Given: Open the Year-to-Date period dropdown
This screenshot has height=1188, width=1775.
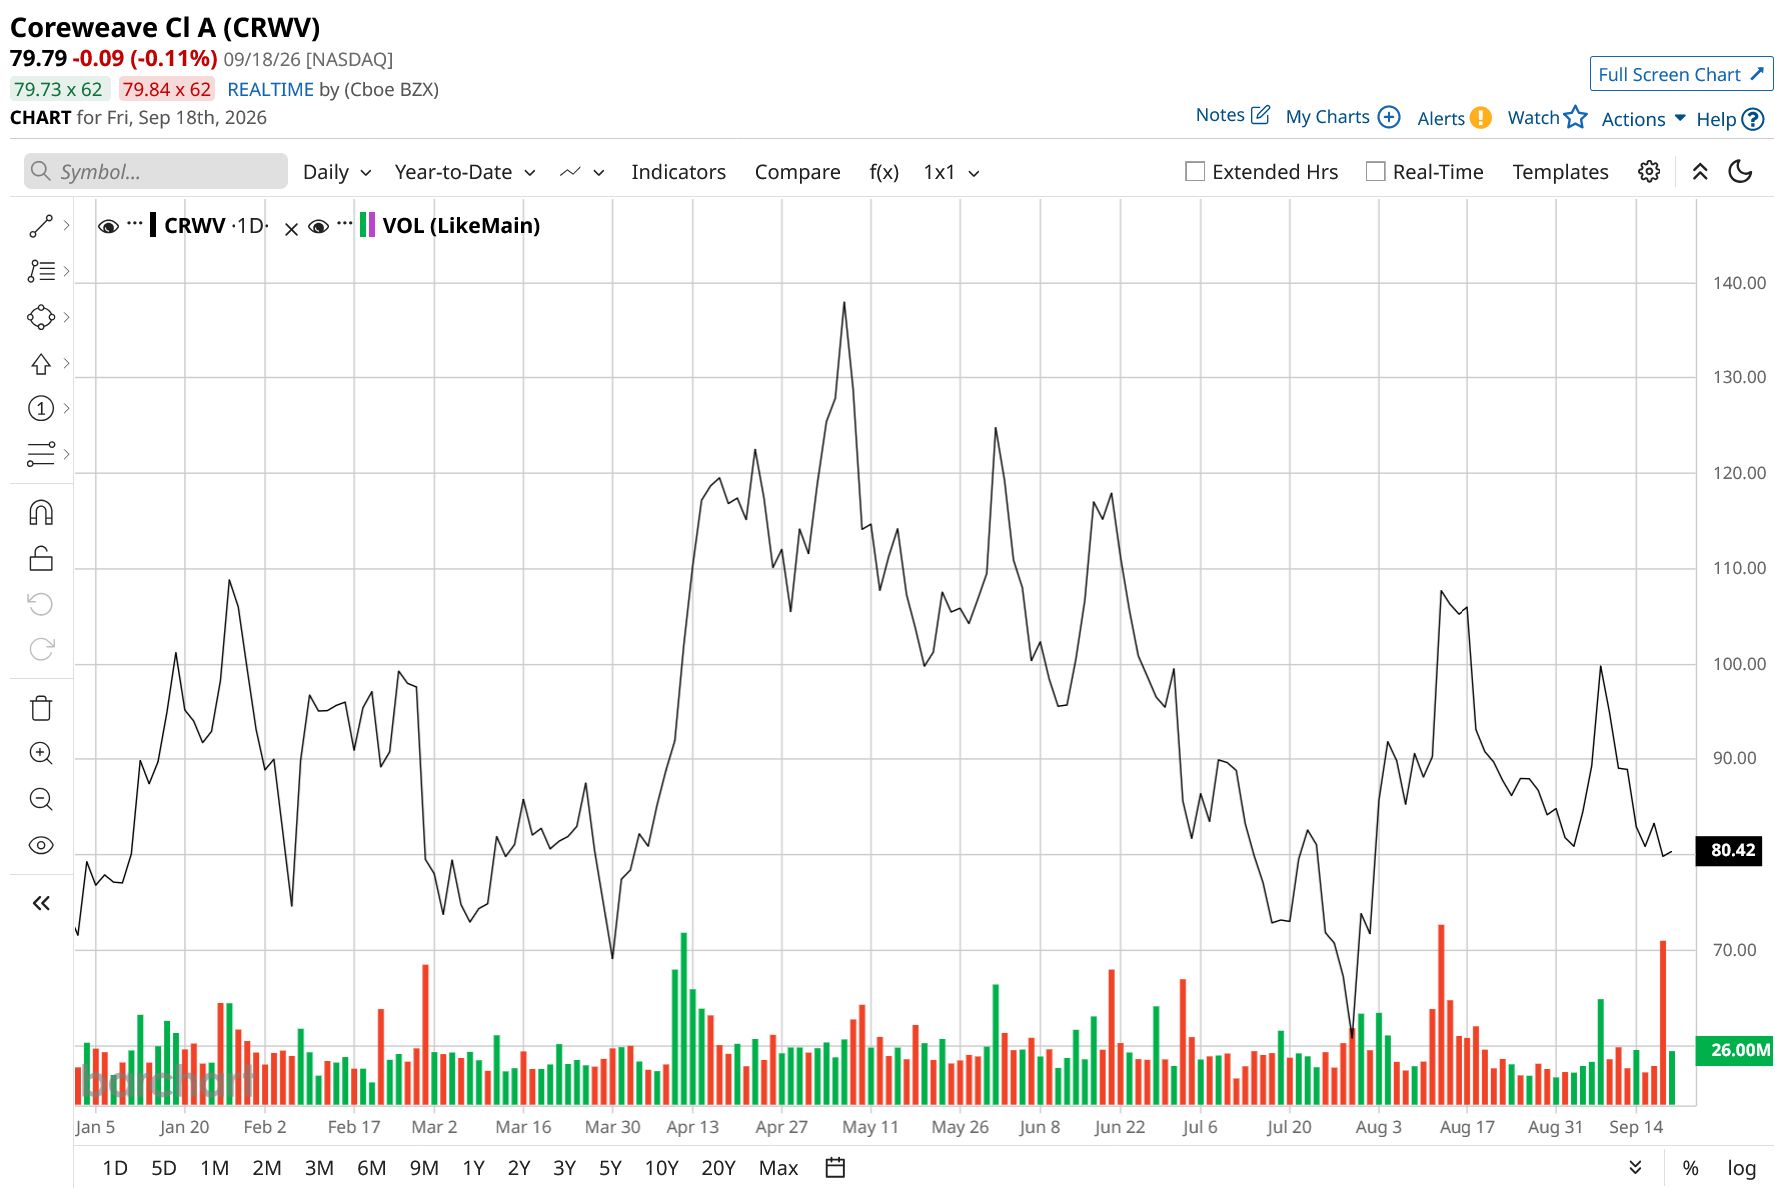Looking at the screenshot, I should point(465,172).
